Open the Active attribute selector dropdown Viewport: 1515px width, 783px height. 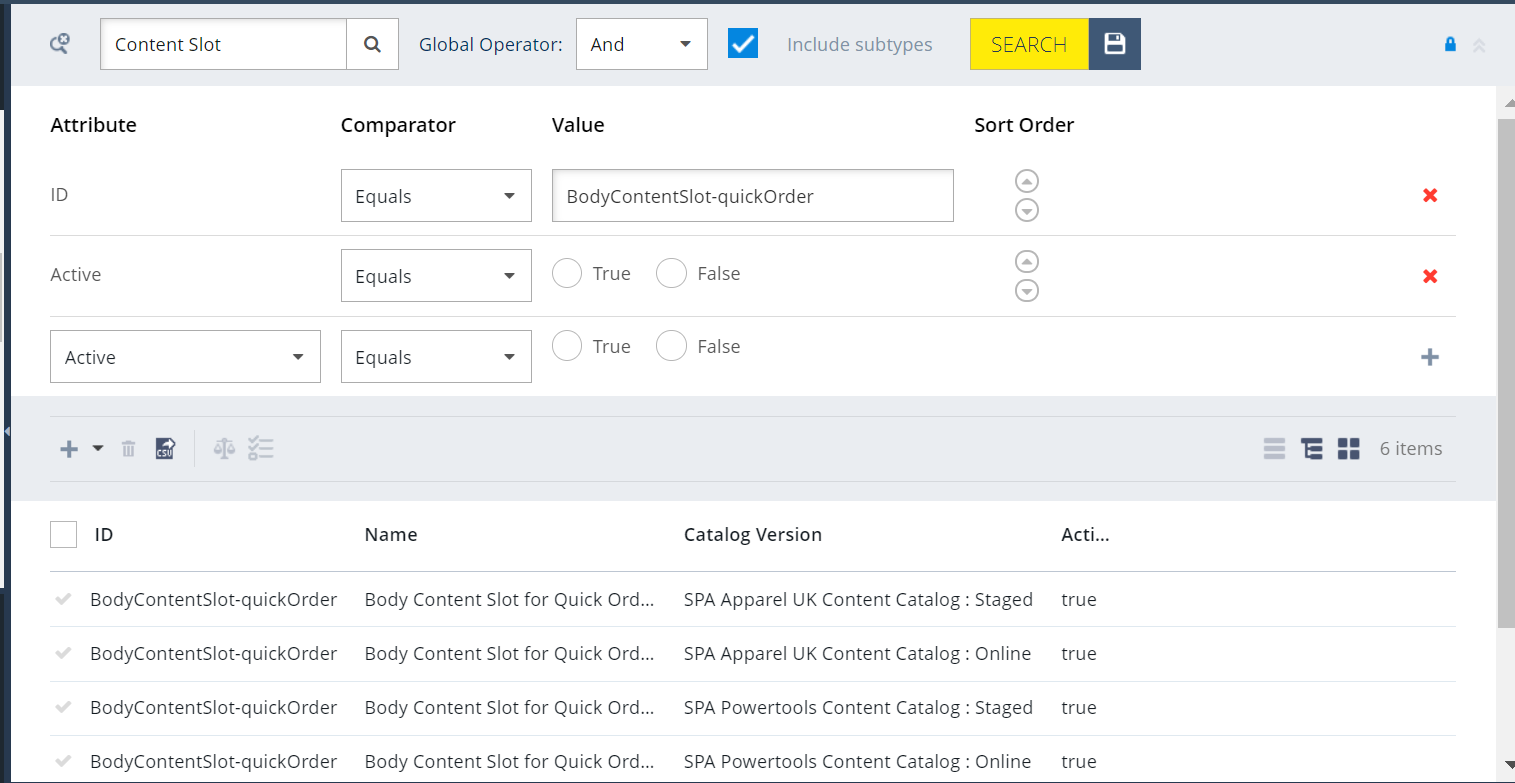[185, 357]
